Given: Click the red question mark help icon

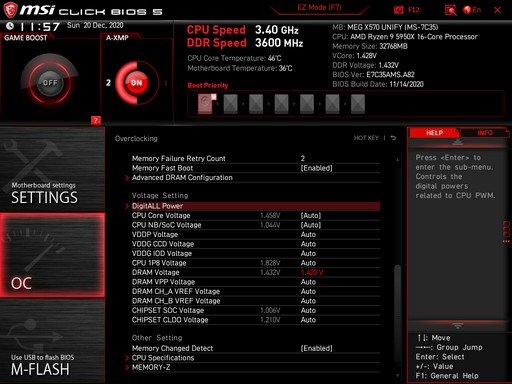Looking at the screenshot, I should tap(96, 120).
